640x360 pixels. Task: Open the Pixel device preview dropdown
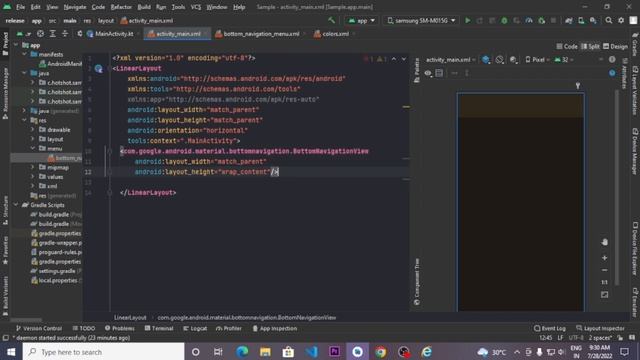click(x=538, y=60)
